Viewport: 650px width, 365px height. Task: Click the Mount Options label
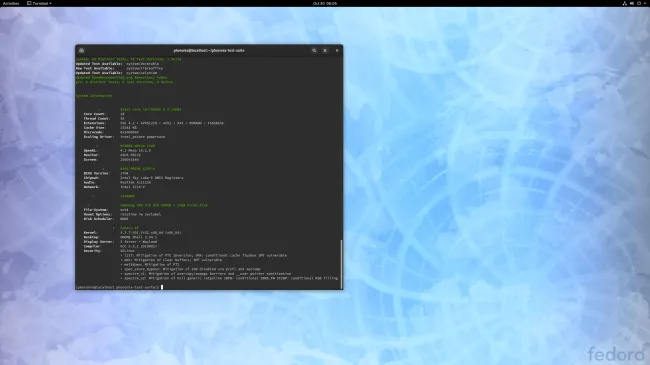98,214
